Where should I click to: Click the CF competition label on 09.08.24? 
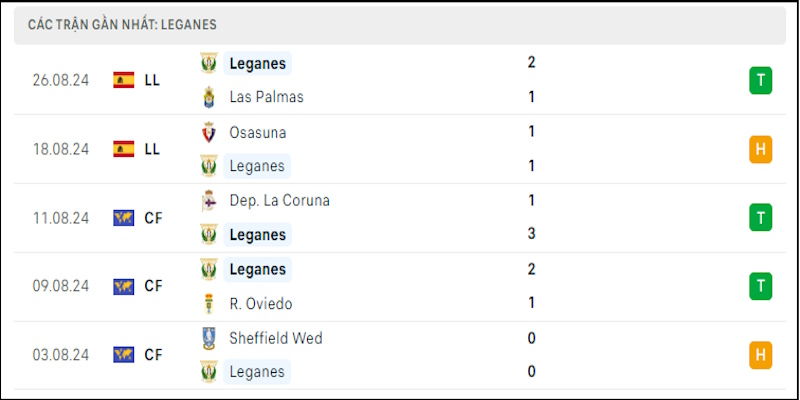click(153, 286)
